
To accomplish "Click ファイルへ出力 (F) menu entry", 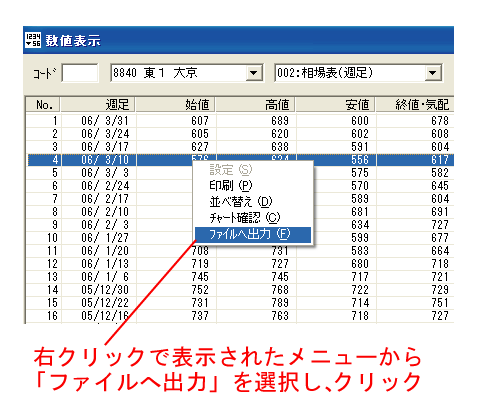I will click(253, 235).
